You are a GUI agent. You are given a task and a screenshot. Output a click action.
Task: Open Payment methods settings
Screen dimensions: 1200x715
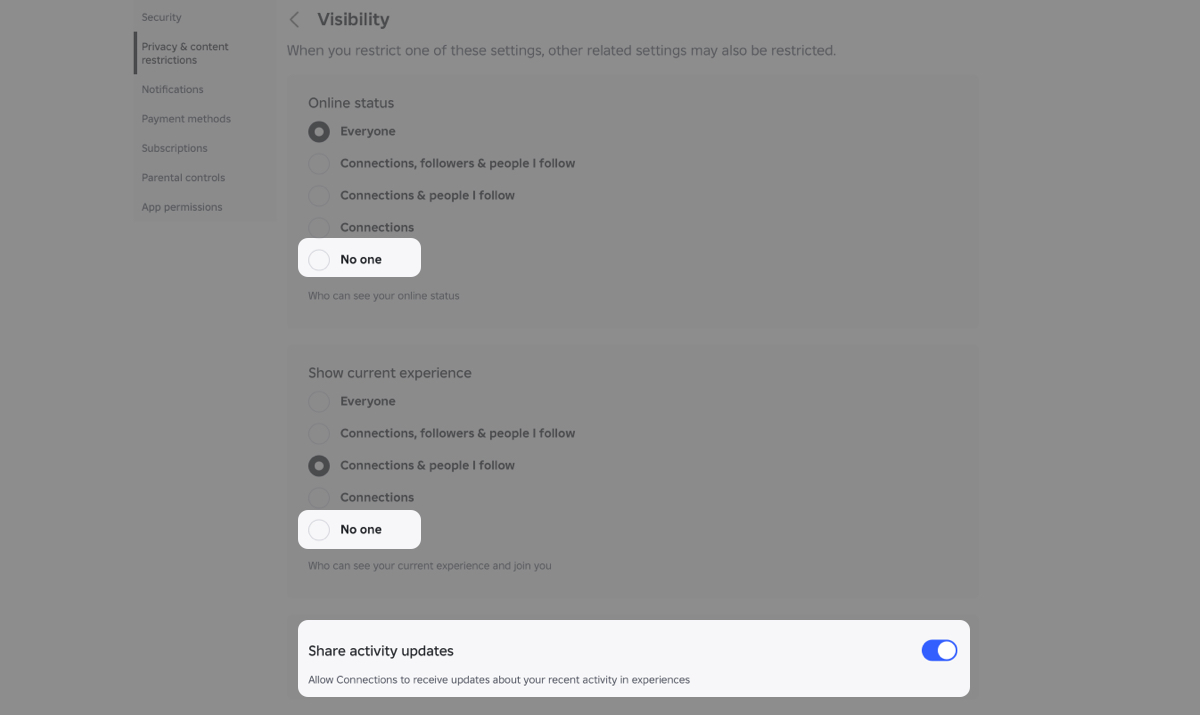click(186, 118)
